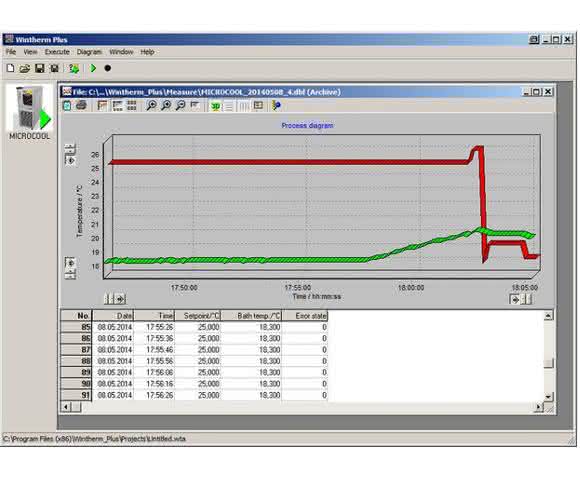Screen dimensions: 580x480
Task: Click the Bath temp./°C column header
Action: [251, 316]
